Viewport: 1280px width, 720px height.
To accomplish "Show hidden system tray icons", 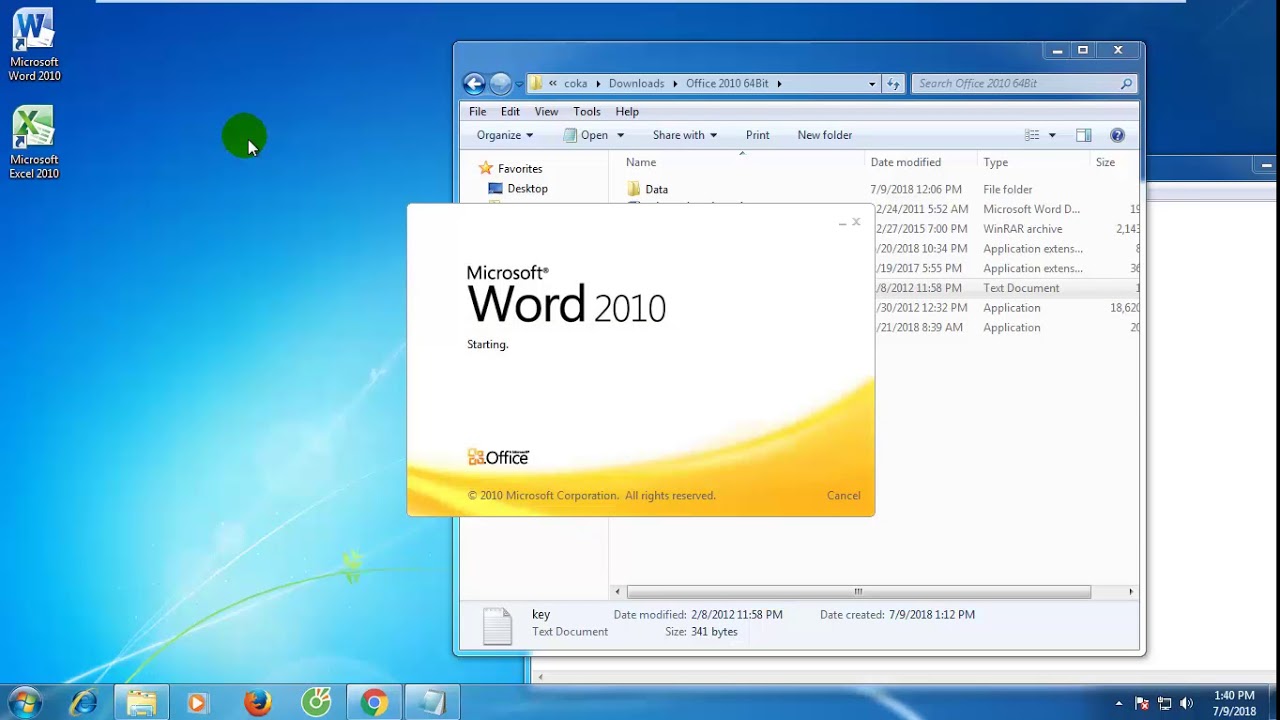I will [1119, 703].
